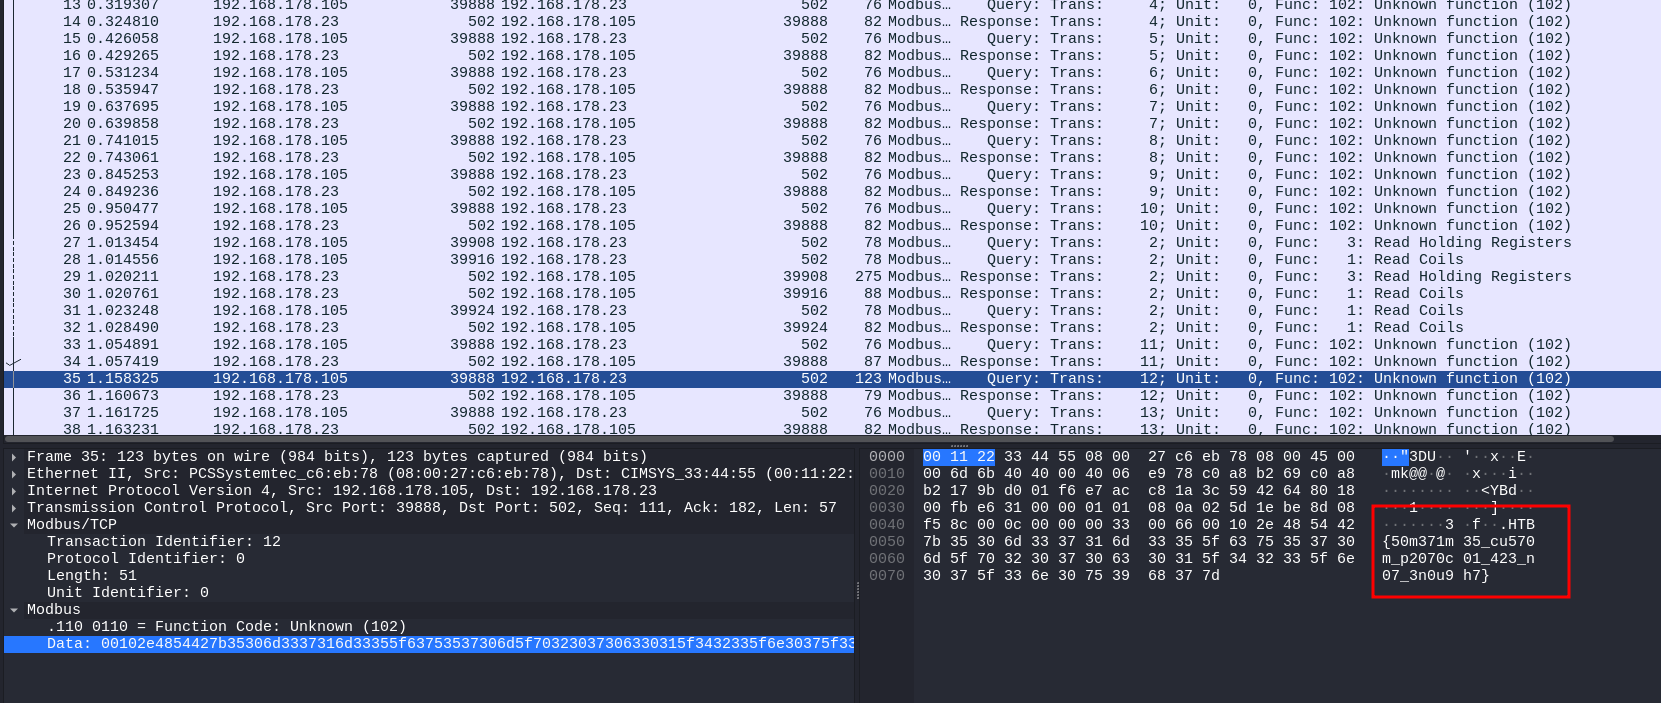Screen dimensions: 1661x703
Task: Select Unit Identifier: 0 field
Action: click(128, 593)
